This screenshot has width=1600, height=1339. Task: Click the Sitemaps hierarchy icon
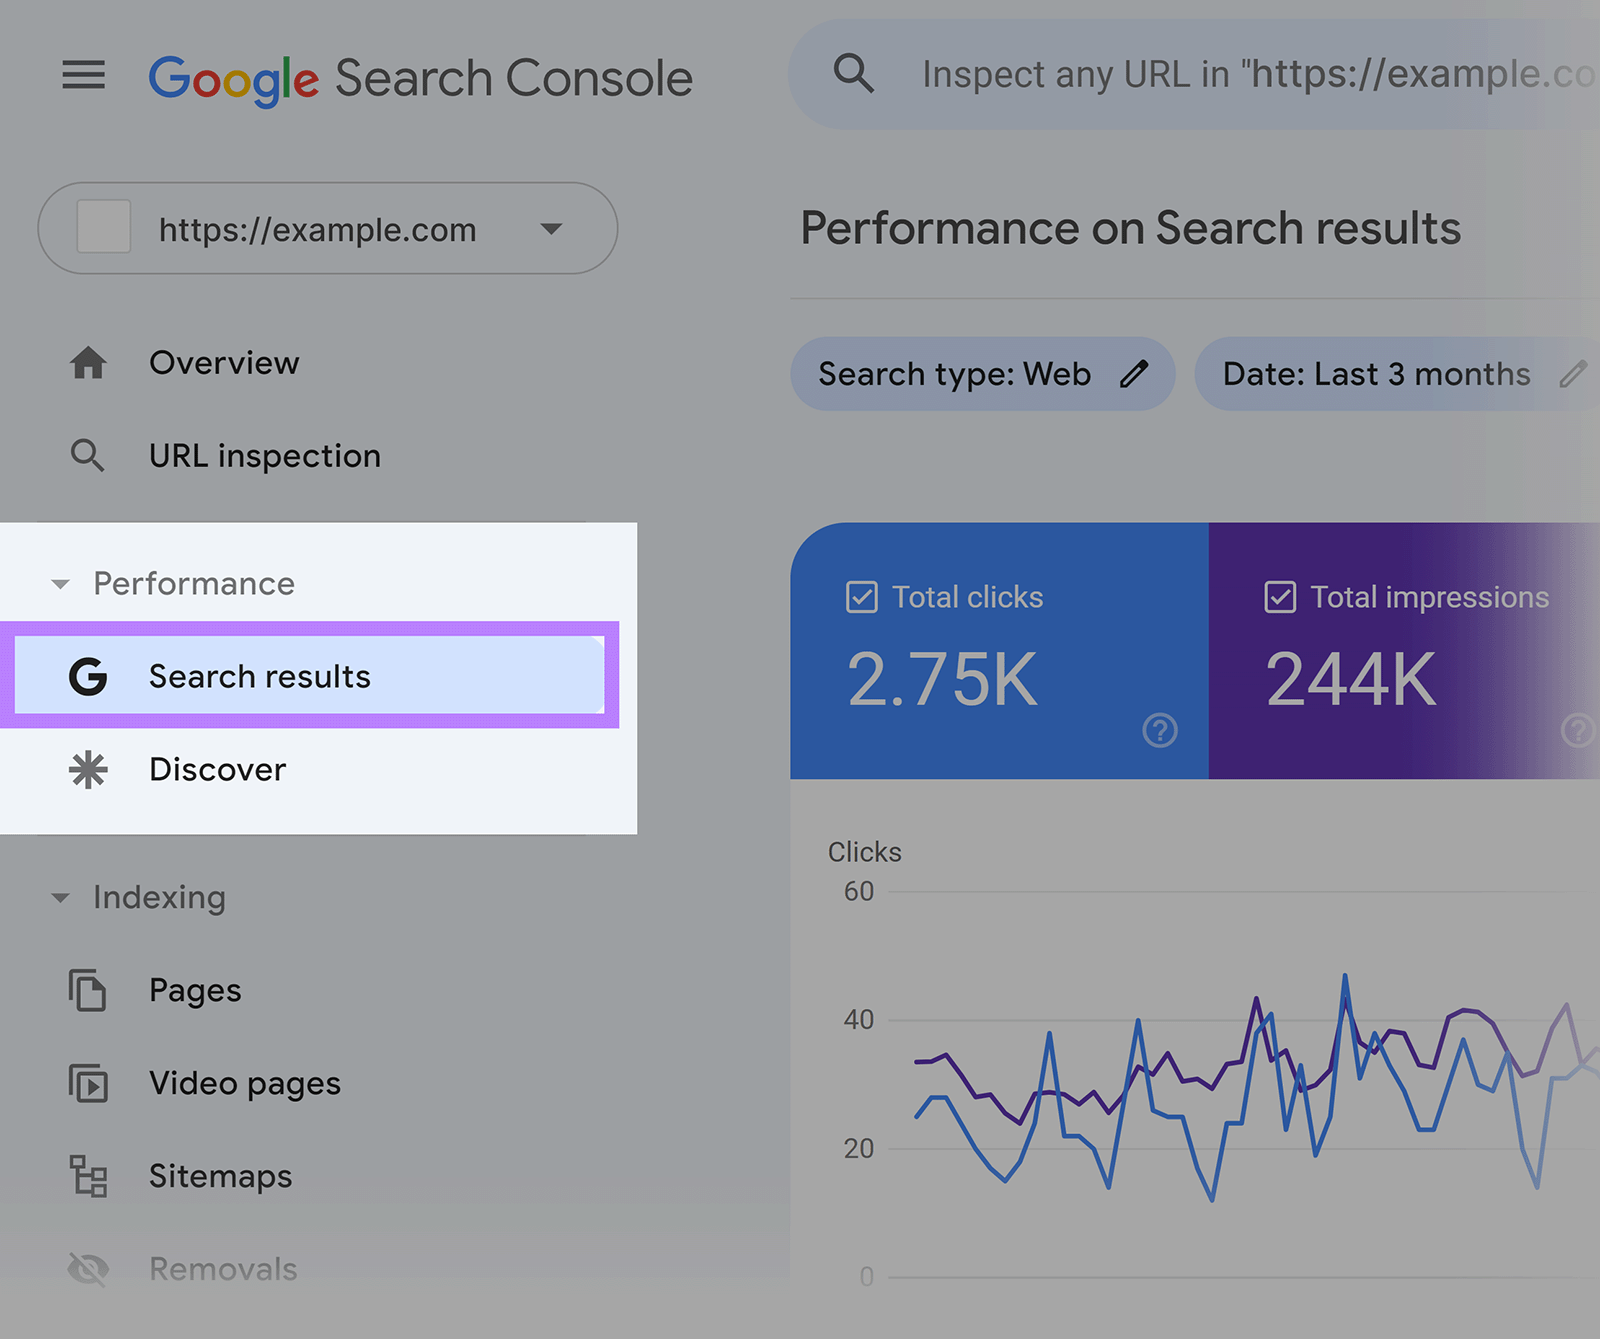point(88,1177)
